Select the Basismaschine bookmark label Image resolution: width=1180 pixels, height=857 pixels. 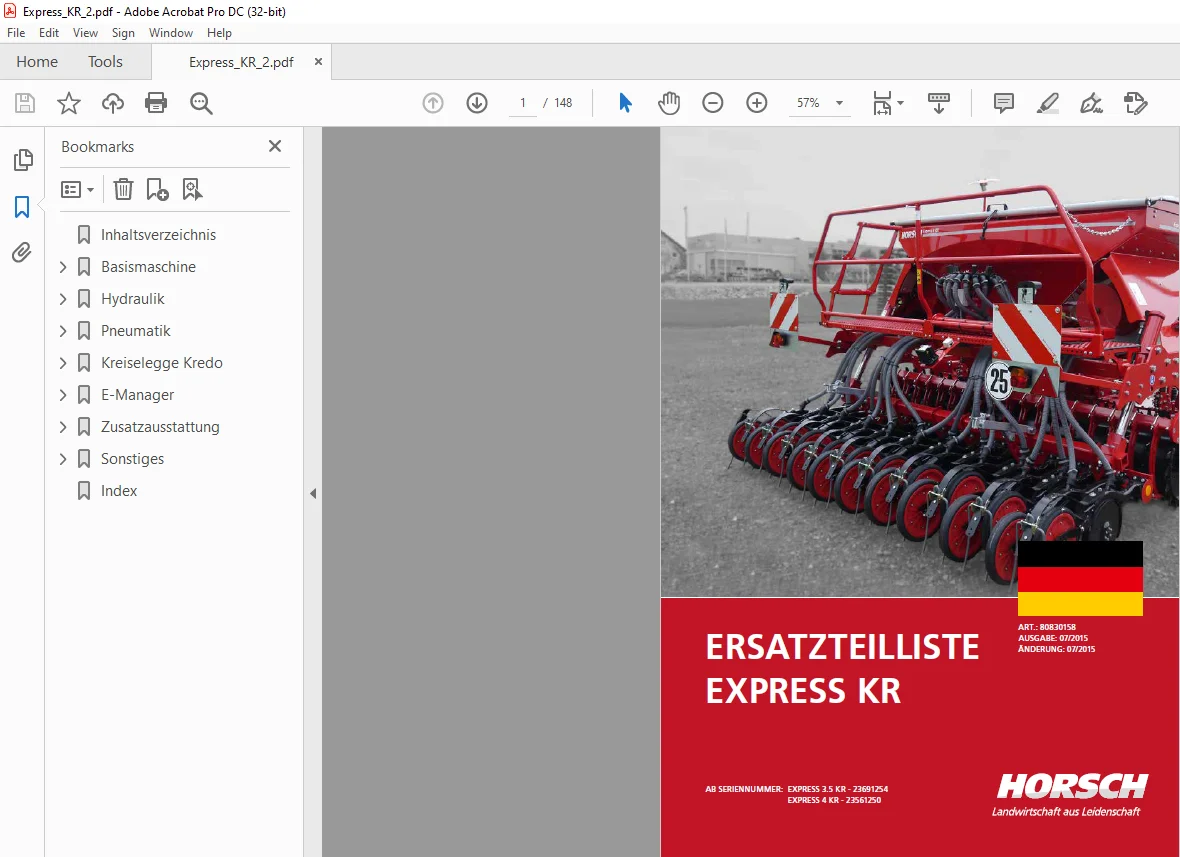tap(148, 267)
